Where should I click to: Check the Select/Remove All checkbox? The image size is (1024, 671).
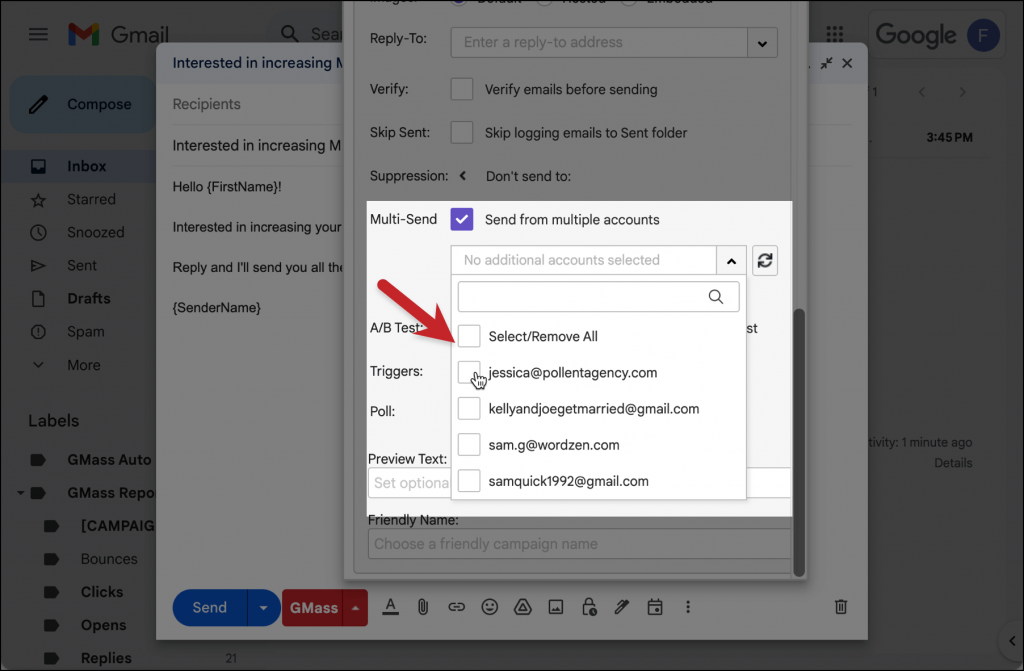[x=468, y=335]
